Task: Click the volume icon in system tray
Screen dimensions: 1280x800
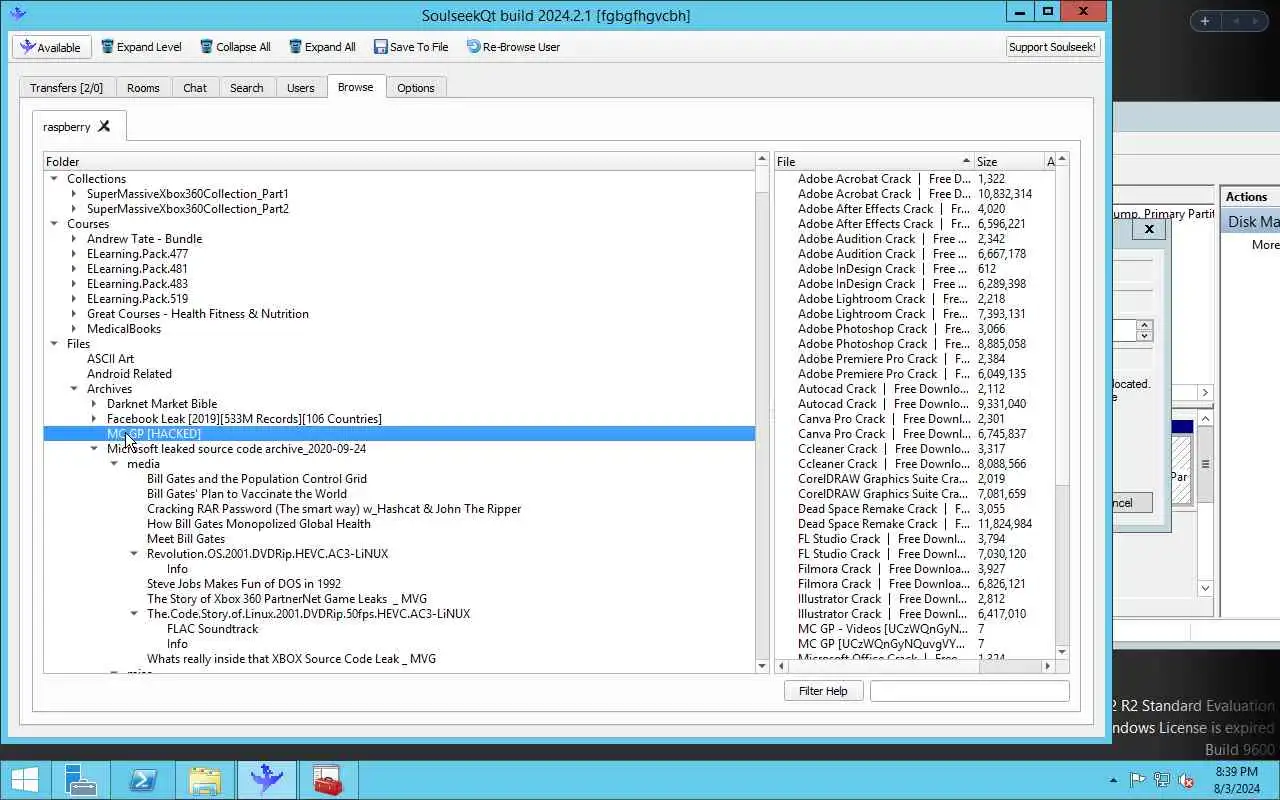Action: pos(1187,780)
